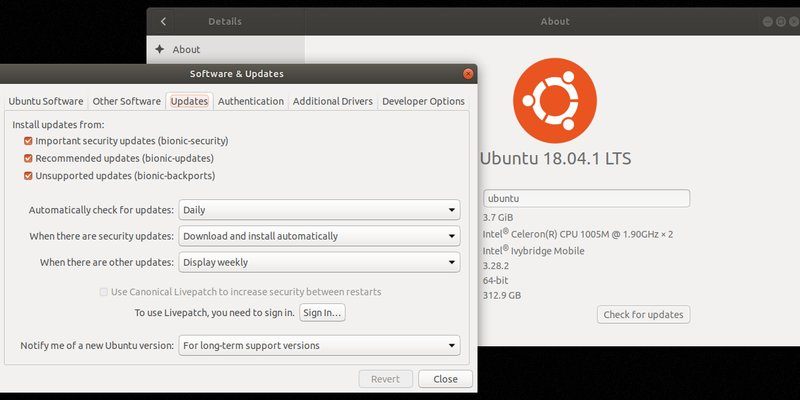Open the Additional Drivers tab
Viewport: 800px width, 400px height.
click(333, 101)
